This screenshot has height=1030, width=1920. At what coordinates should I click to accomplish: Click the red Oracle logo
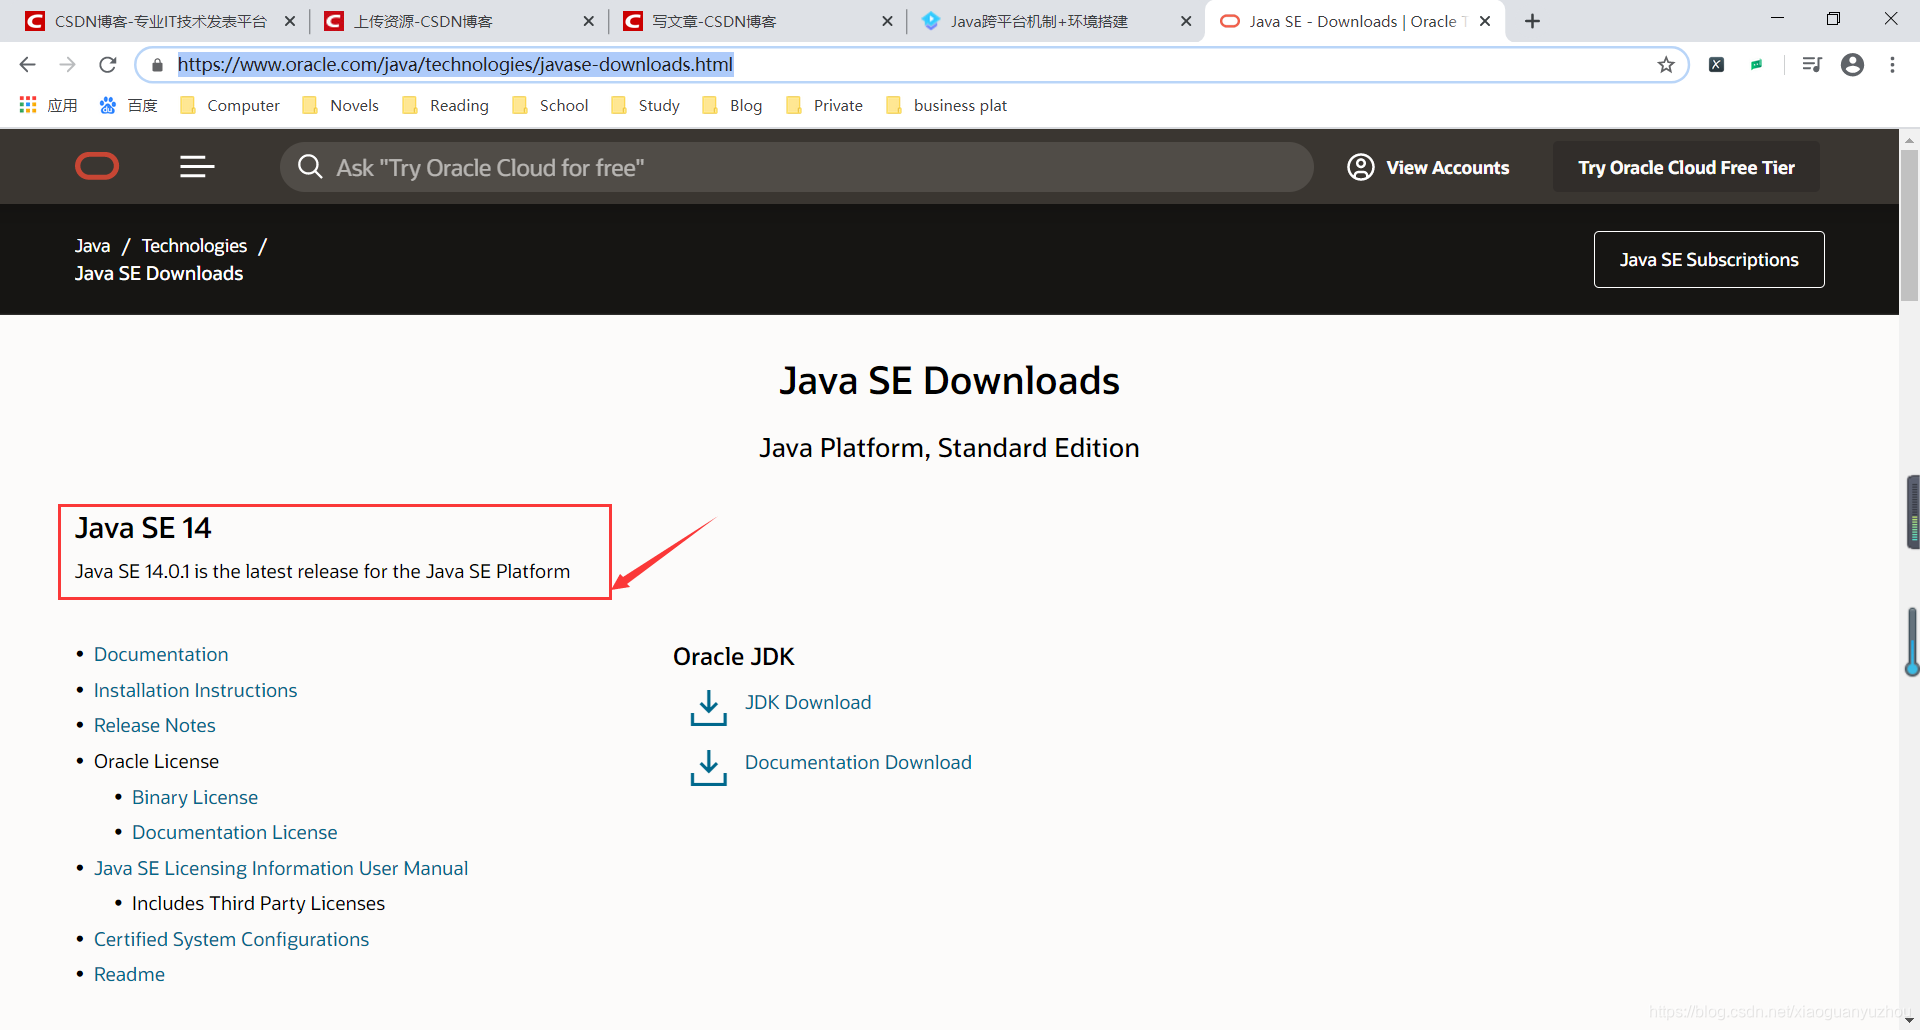(x=97, y=166)
